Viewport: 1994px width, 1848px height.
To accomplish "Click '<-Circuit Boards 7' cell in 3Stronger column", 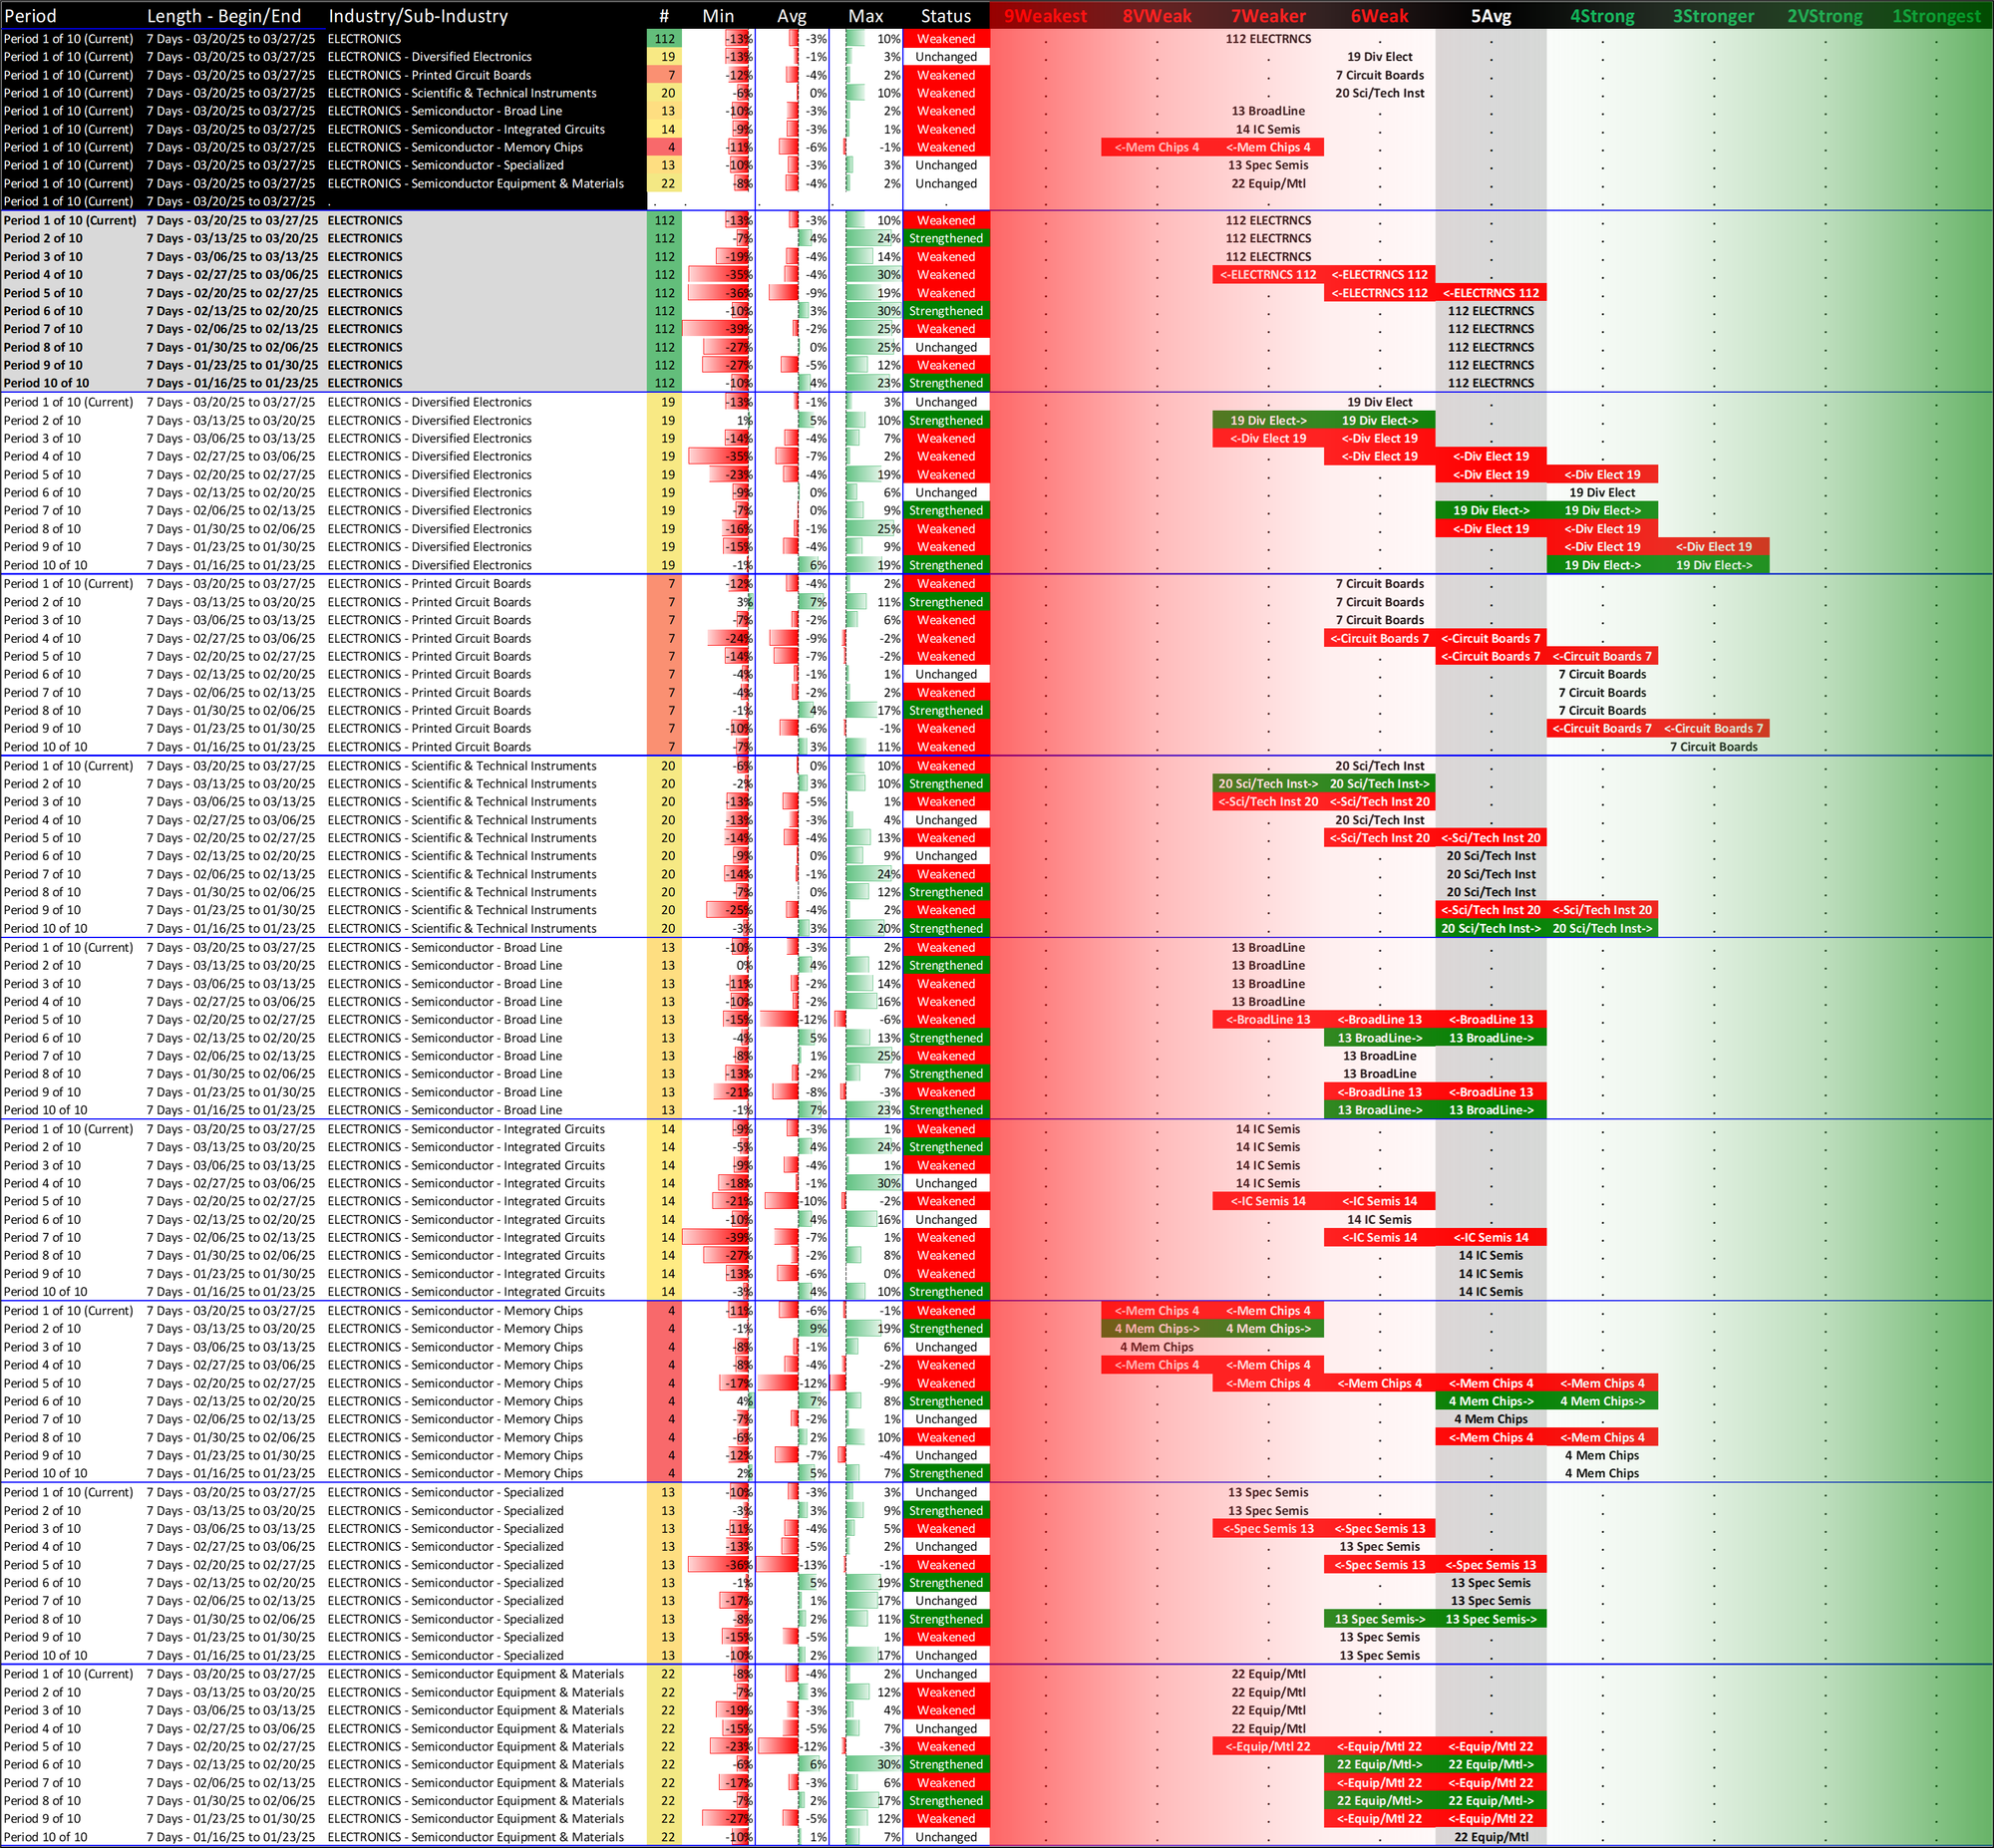I will tap(1713, 728).
